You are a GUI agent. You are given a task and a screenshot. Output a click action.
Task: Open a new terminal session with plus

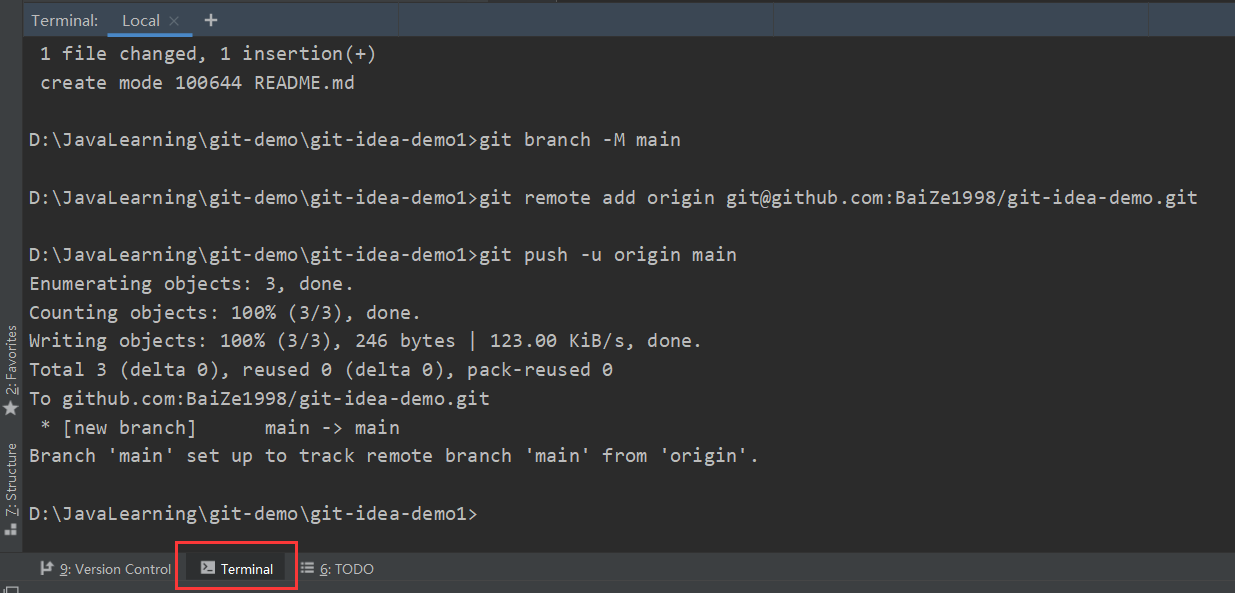click(210, 20)
